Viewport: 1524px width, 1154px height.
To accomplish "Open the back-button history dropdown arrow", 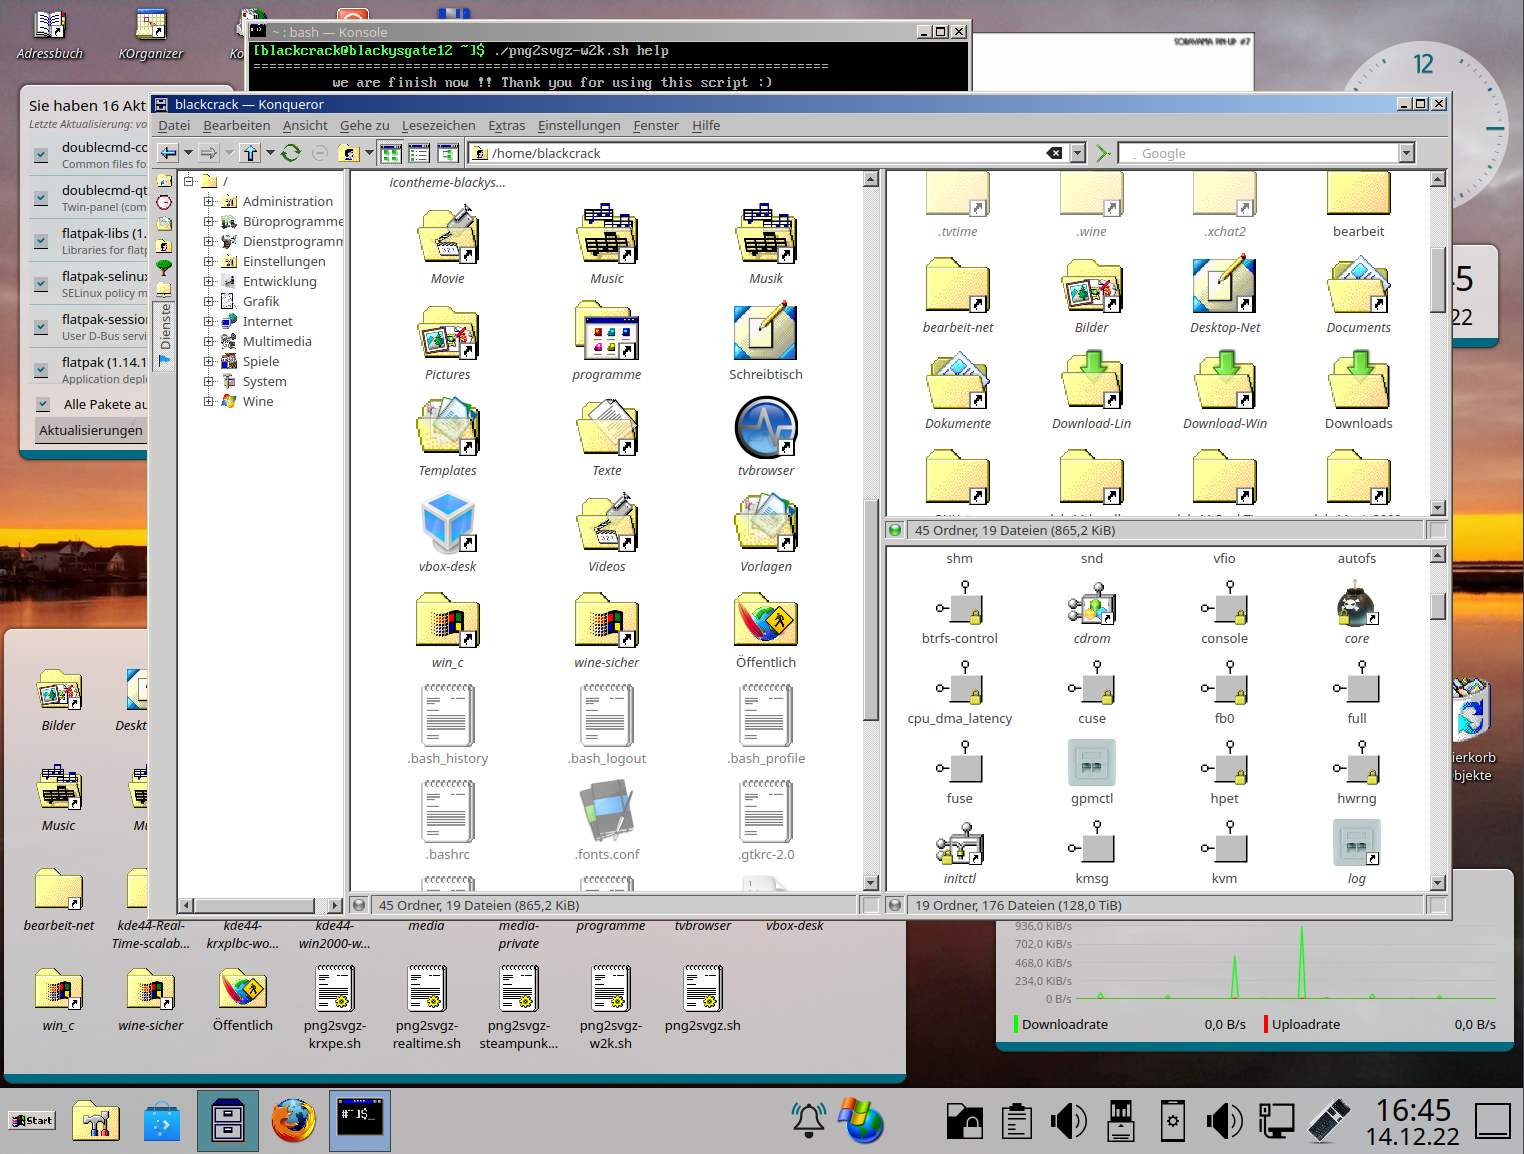I will pyautogui.click(x=187, y=154).
